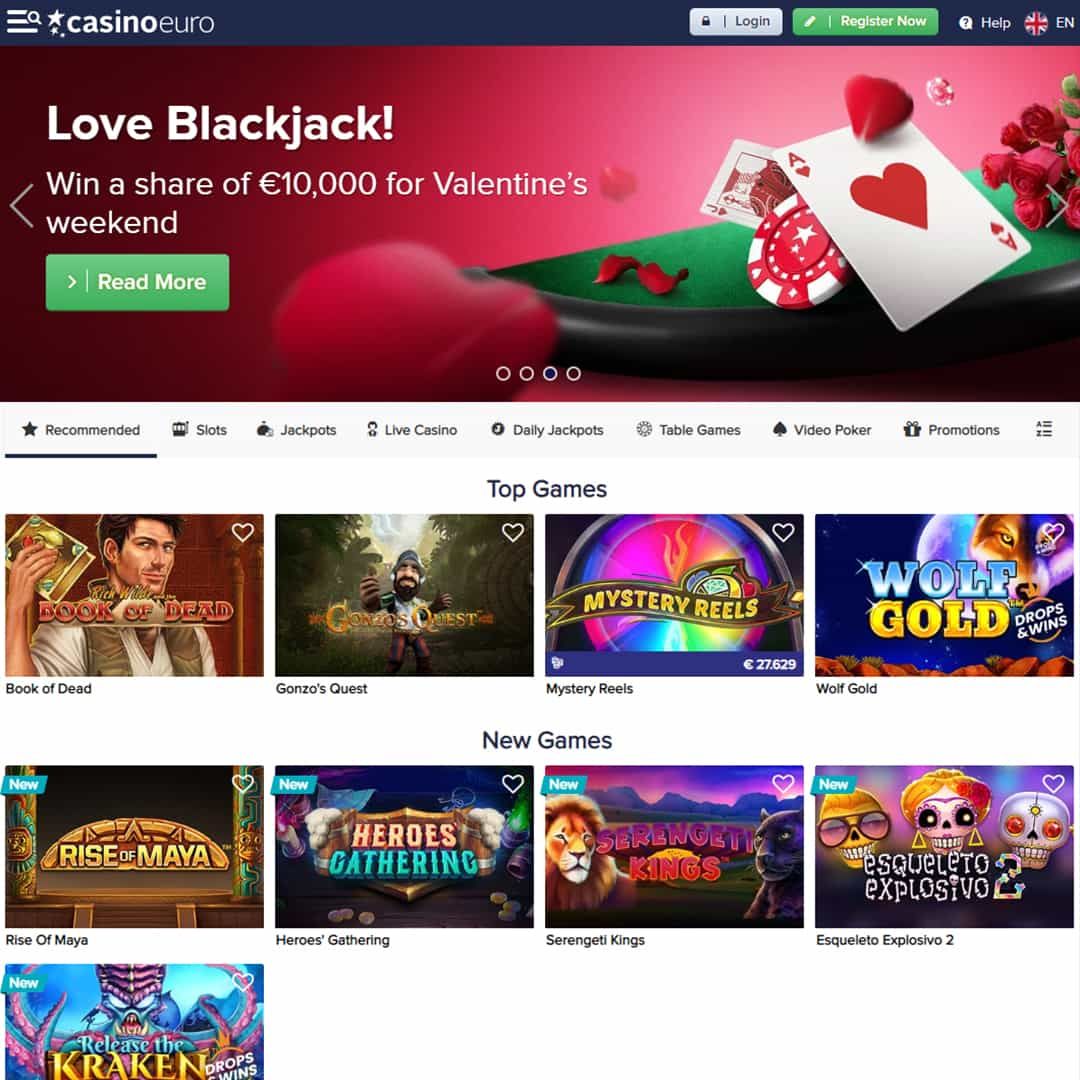Advance to the next banner slide

1057,205
